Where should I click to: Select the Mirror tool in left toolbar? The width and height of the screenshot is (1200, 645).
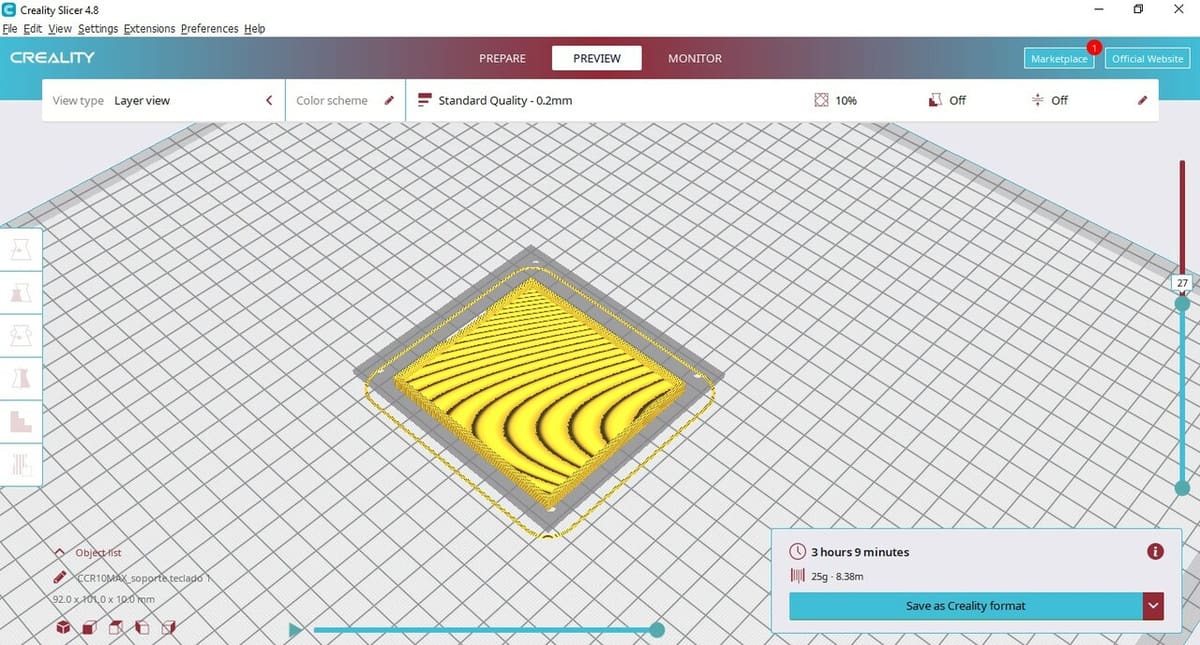pyautogui.click(x=21, y=378)
